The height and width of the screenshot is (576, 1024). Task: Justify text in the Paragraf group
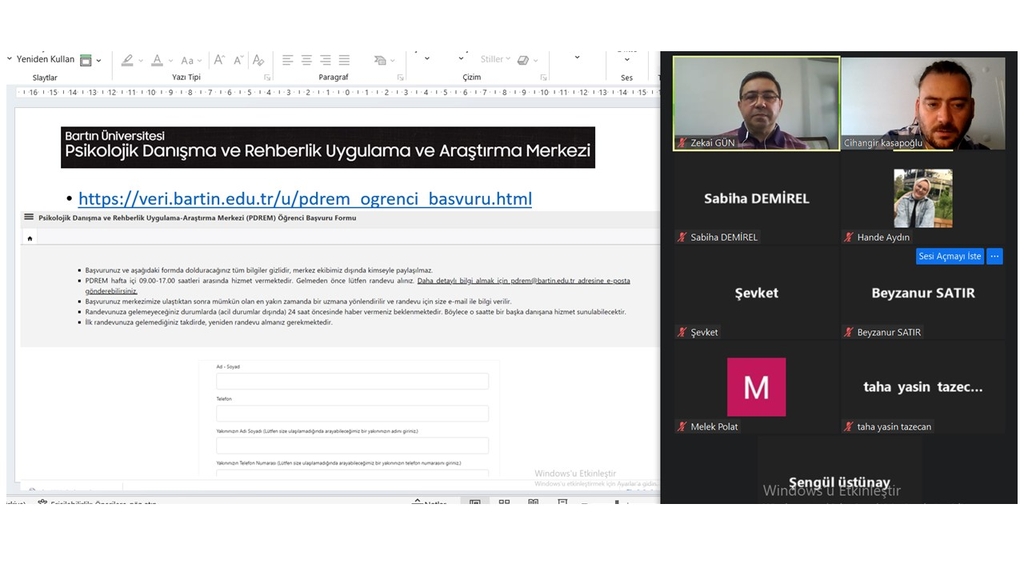(344, 60)
